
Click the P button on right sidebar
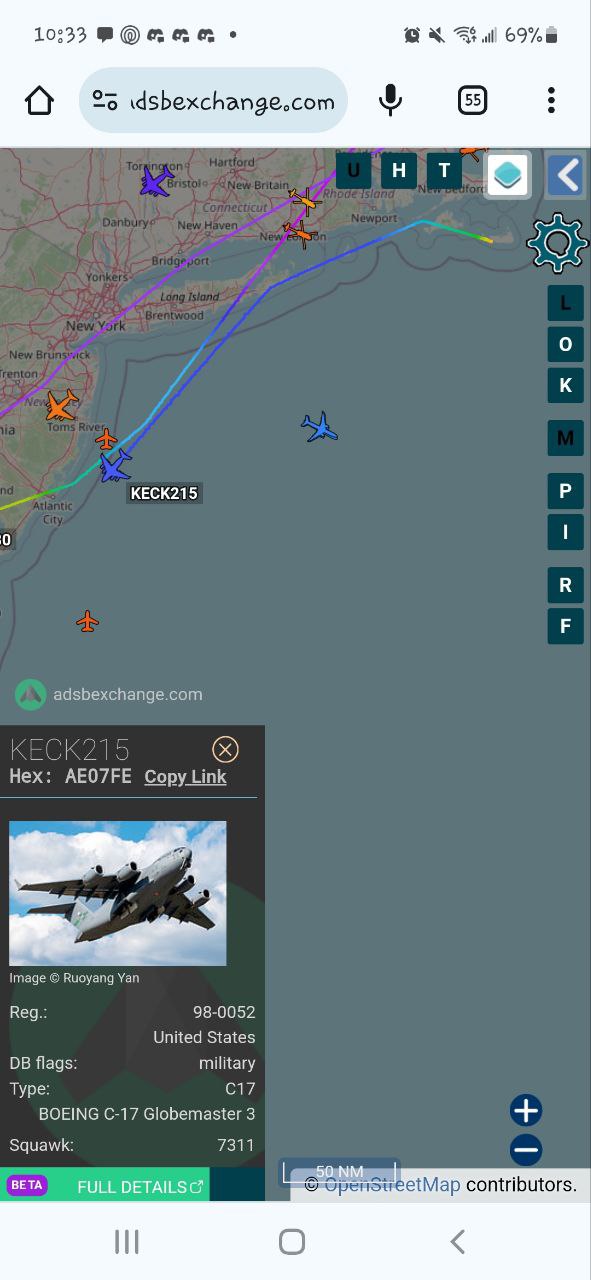(565, 491)
